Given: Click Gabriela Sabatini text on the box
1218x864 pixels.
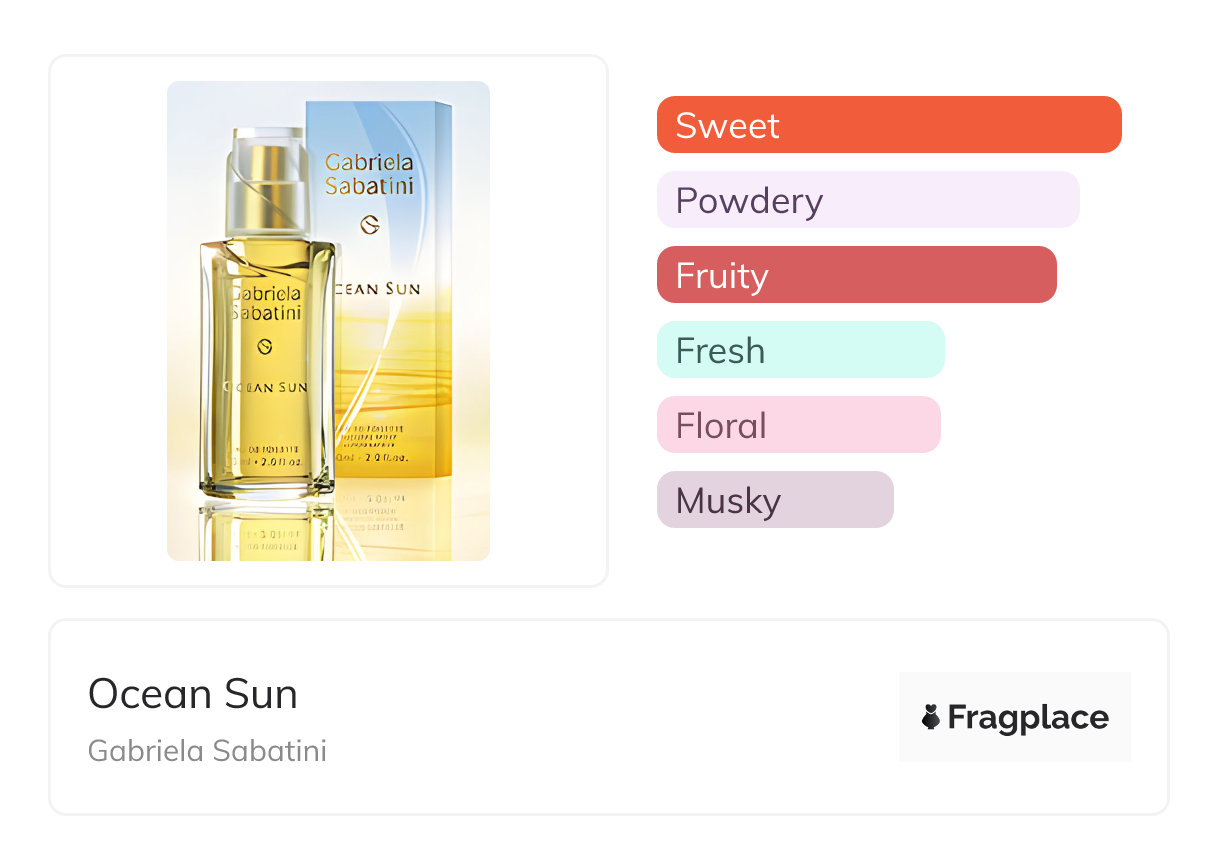Looking at the screenshot, I should (x=369, y=173).
